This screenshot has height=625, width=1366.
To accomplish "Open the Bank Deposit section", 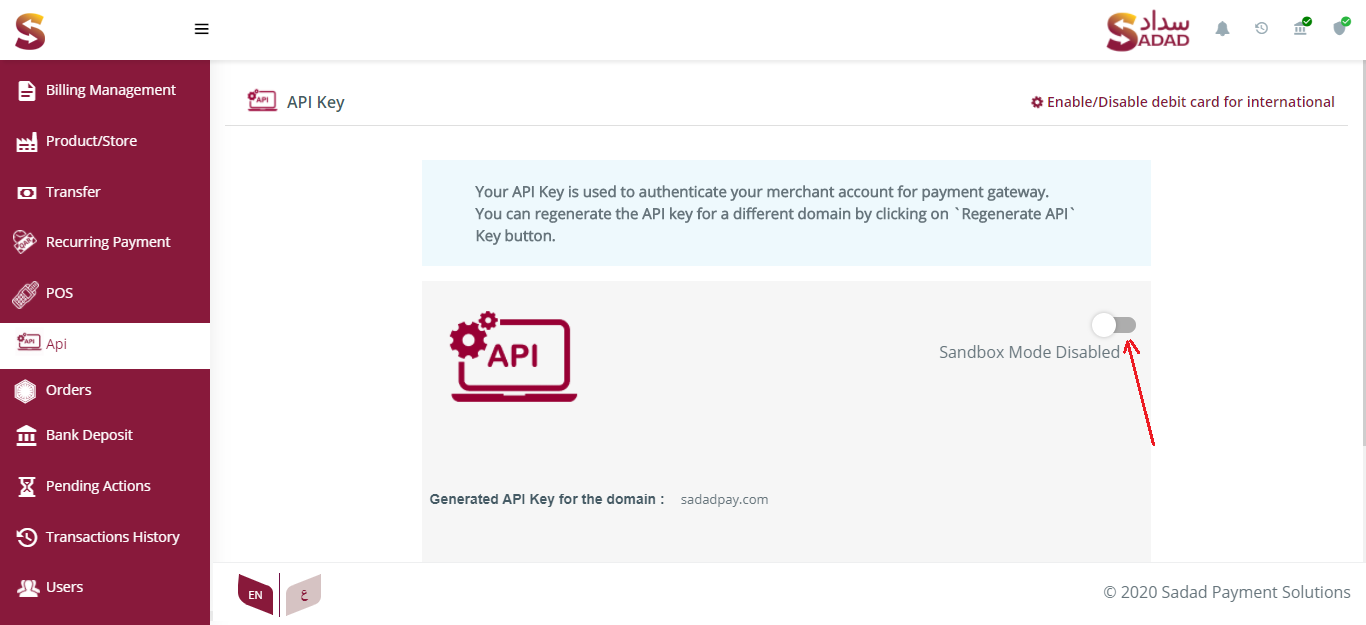I will 89,435.
